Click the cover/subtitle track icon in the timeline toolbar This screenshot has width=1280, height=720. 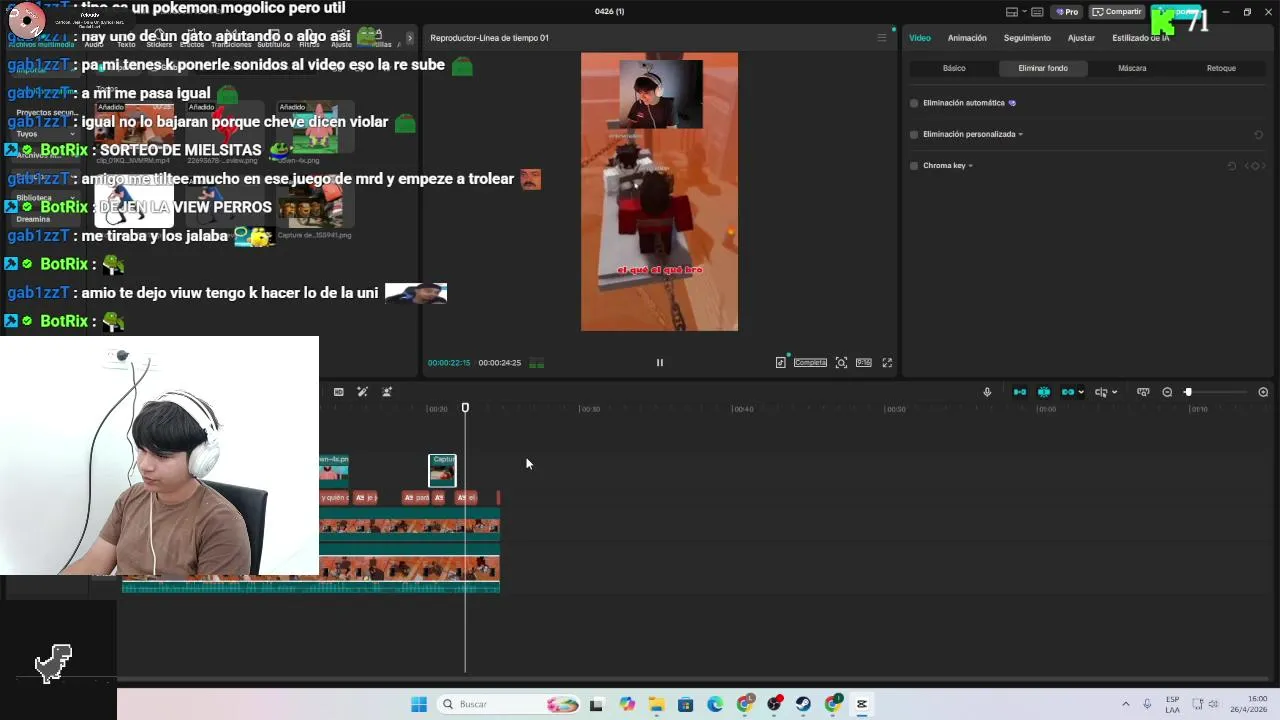[1143, 392]
